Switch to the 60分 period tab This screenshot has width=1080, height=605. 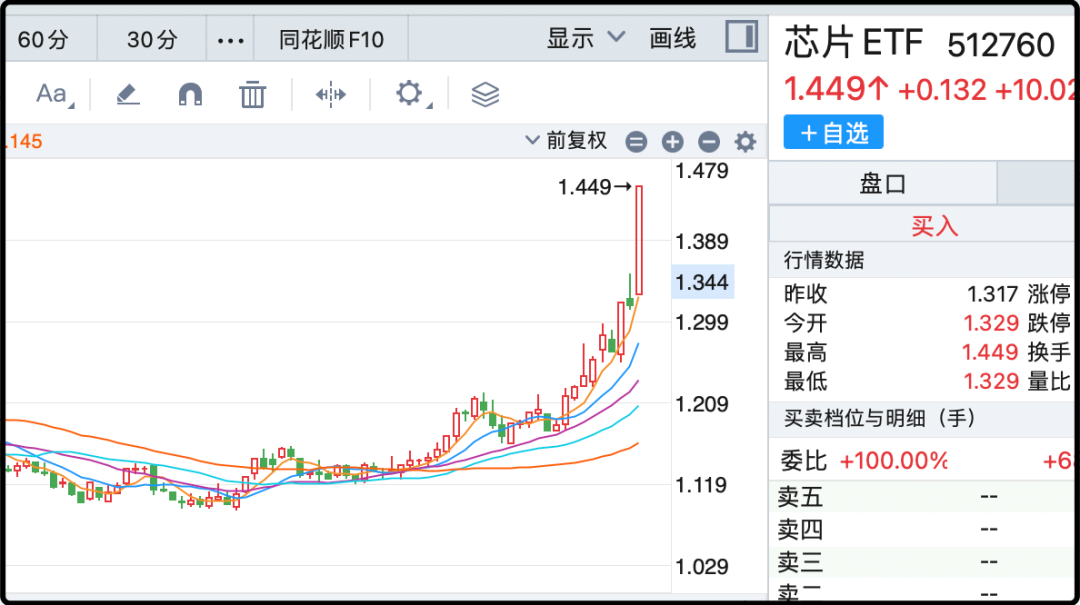click(44, 40)
